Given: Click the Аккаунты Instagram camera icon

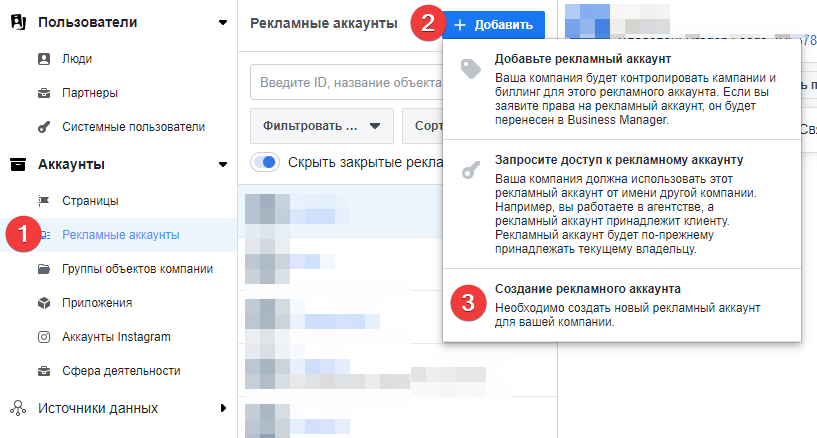Looking at the screenshot, I should (44, 337).
